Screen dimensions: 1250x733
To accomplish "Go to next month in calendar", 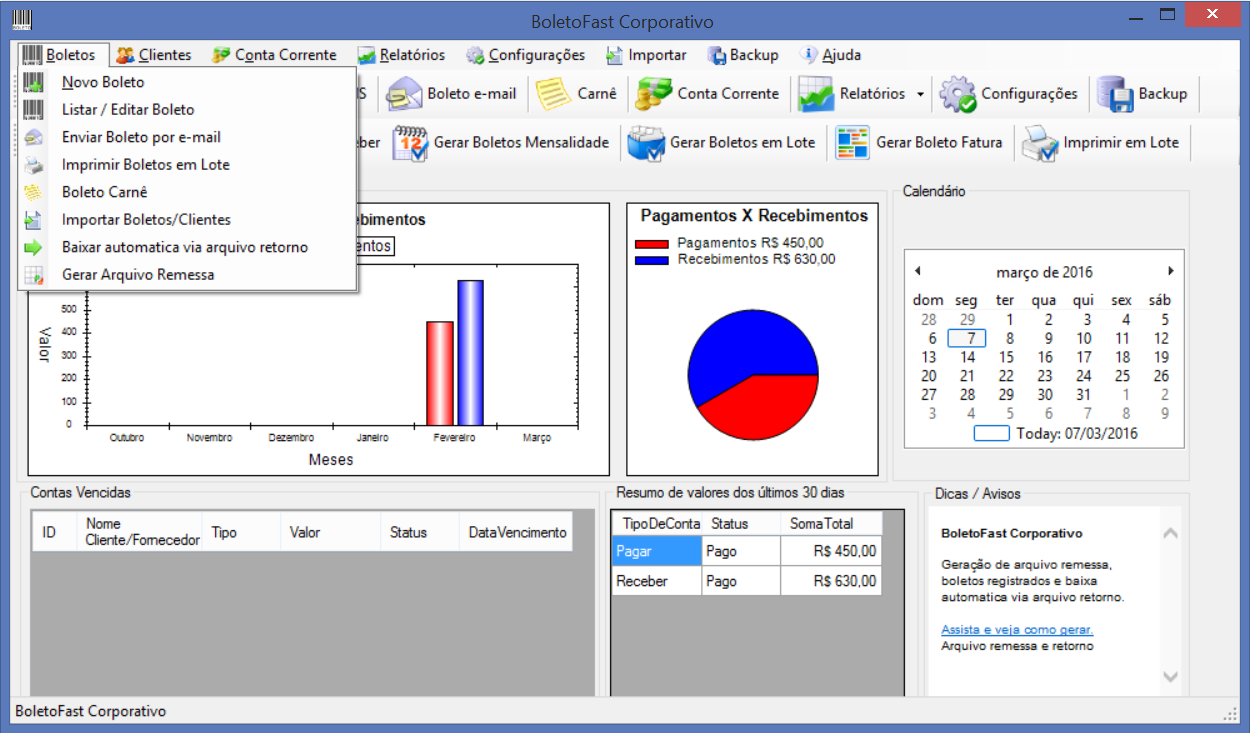I will (1170, 271).
